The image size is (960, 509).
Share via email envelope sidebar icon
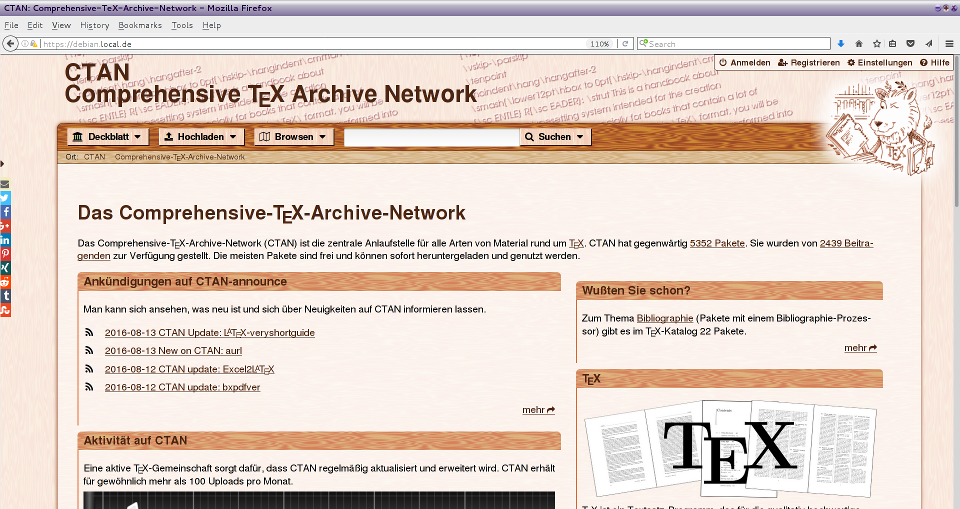point(5,184)
